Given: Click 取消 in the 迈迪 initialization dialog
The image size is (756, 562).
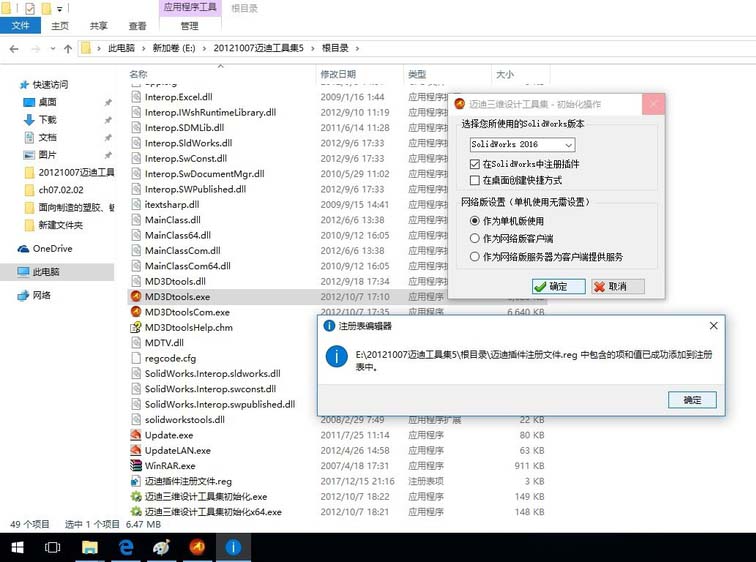Looking at the screenshot, I should coord(618,286).
